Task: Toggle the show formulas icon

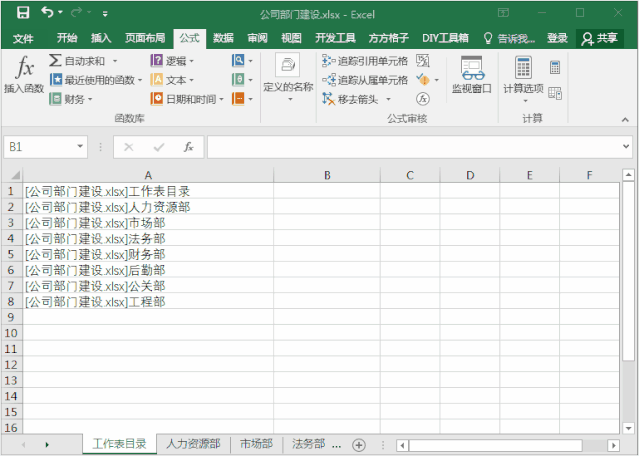Action: pos(423,61)
